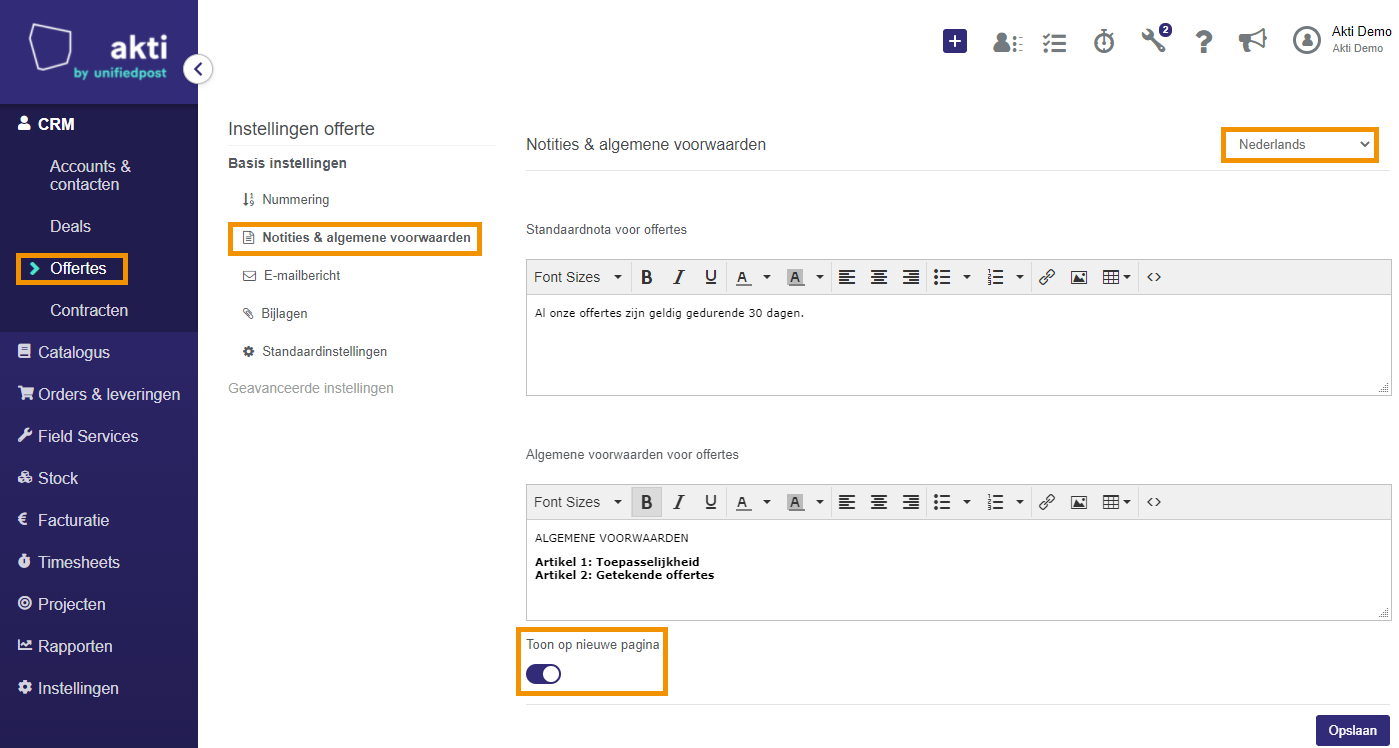Open bullet list dropdown arrow in Standaardnota editor
The image size is (1399, 748).
point(966,277)
